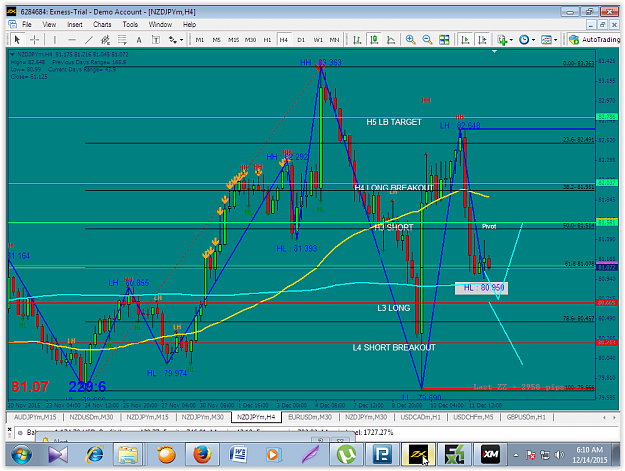Open the Help menu
625x471 pixels.
189,24
